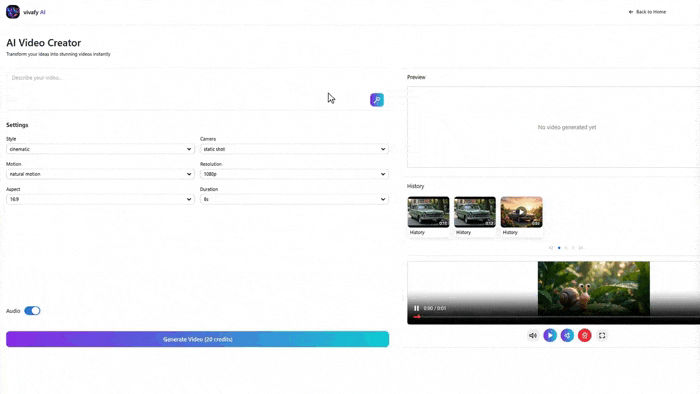Click the share icon below the video
The height and width of the screenshot is (394, 700).
[567, 335]
